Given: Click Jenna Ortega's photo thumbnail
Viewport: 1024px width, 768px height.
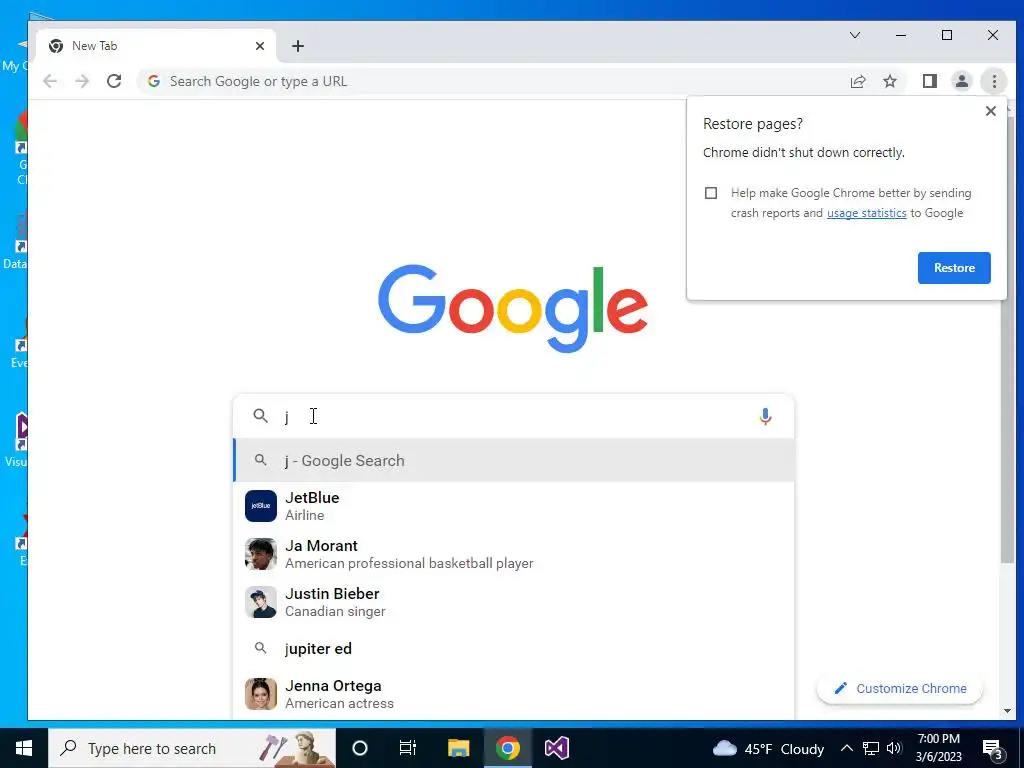Looking at the screenshot, I should point(261,694).
